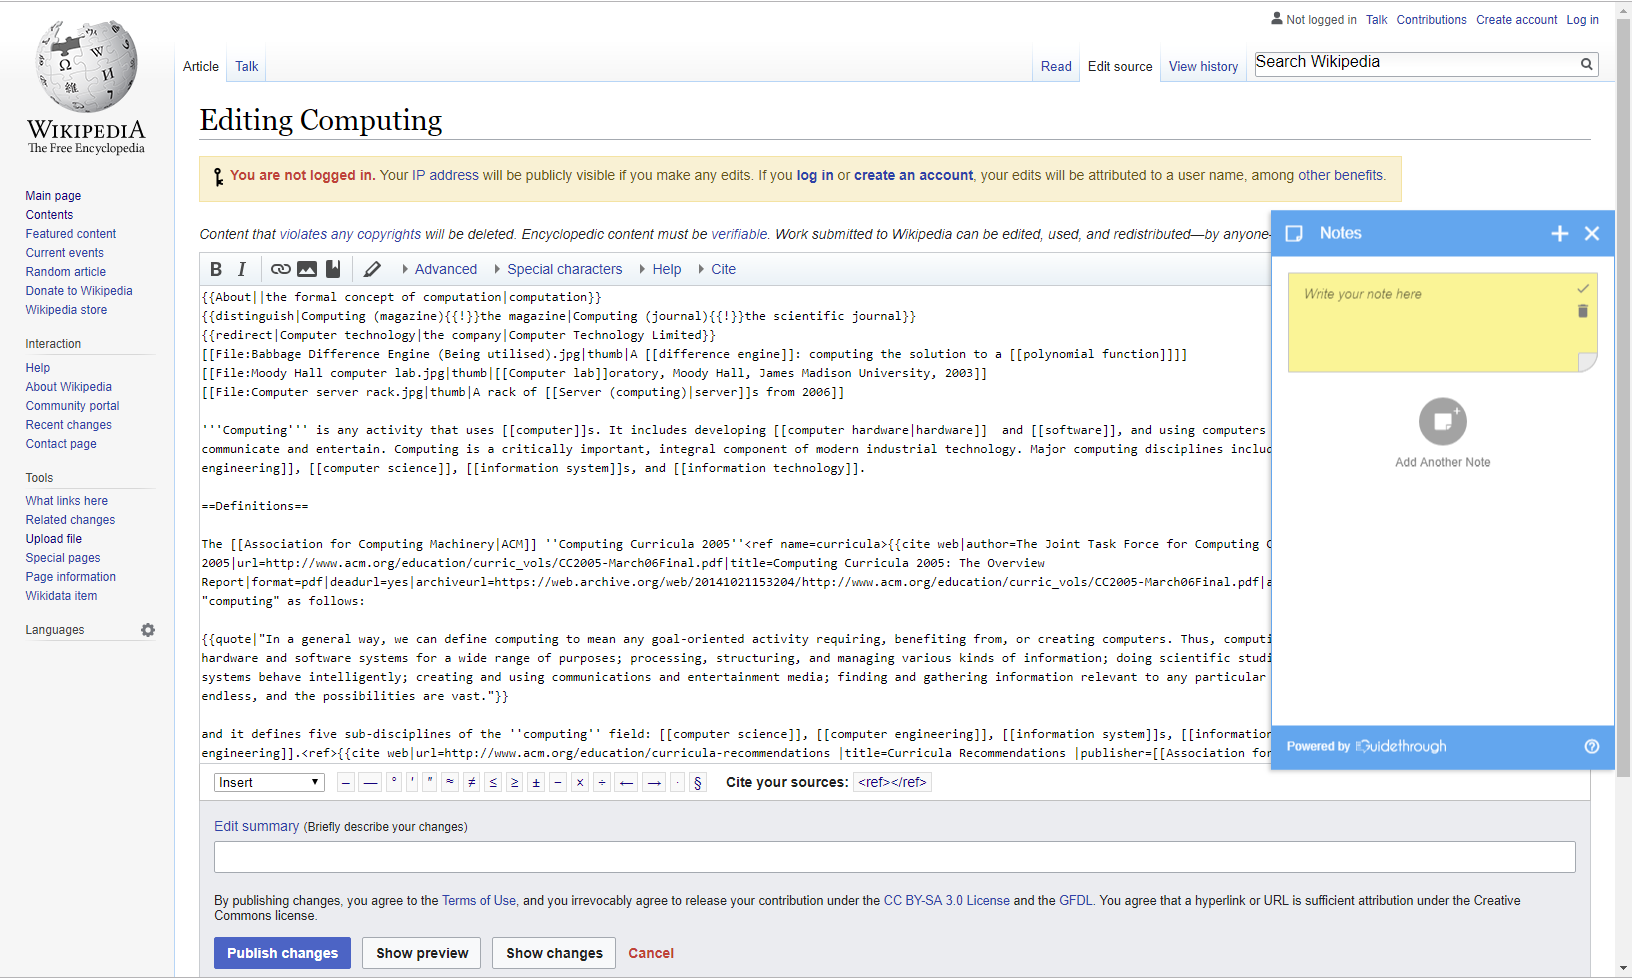Click the Guidethrough logo in Notes footer

1401,746
